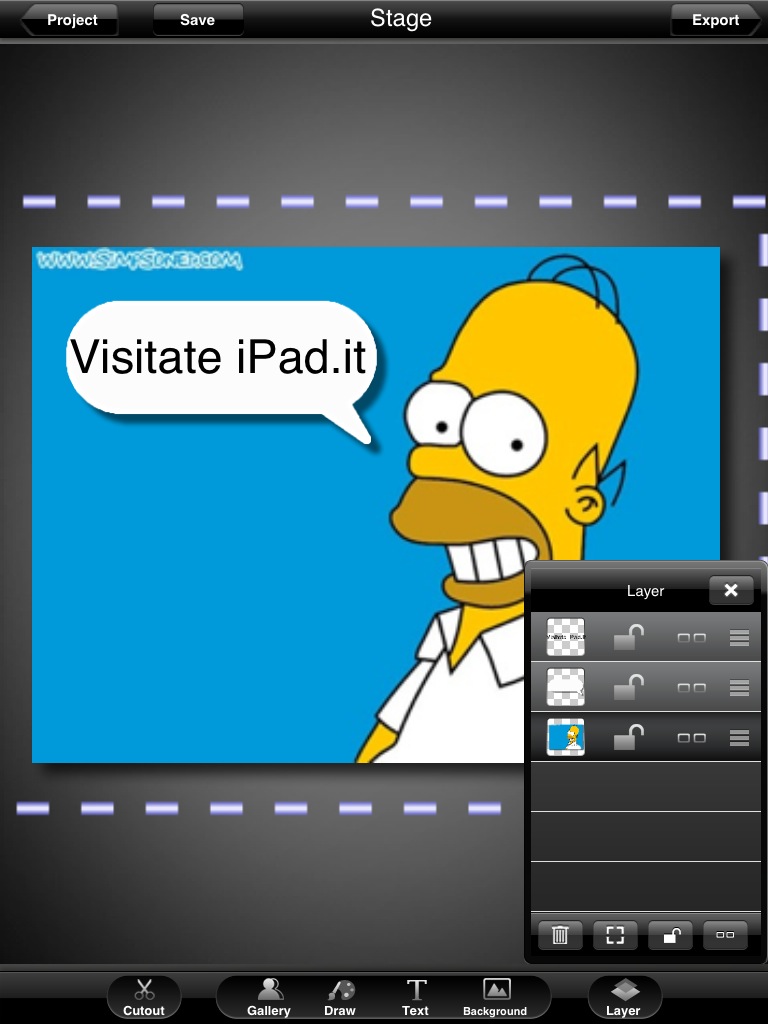This screenshot has height=1024, width=768.
Task: Grab reorder handle of Homer image layer
Action: point(739,737)
